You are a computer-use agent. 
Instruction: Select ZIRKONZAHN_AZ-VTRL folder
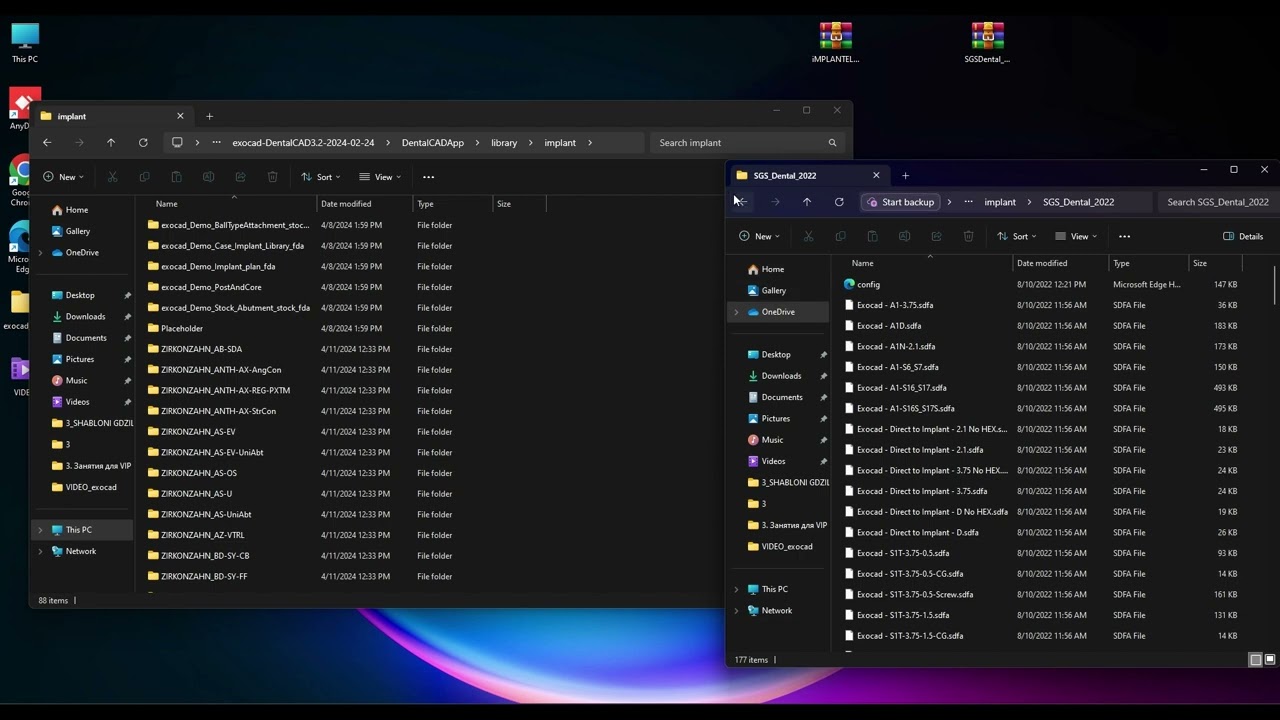point(202,535)
